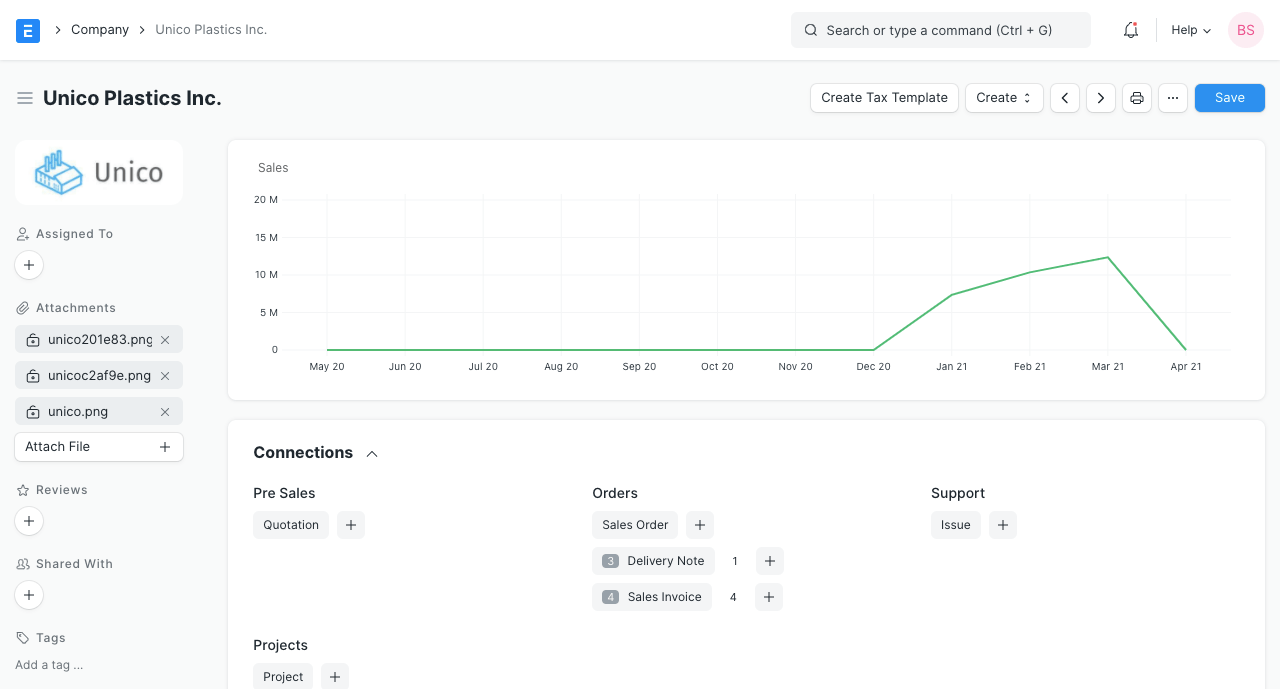Image resolution: width=1280 pixels, height=689 pixels.
Task: Add new Sales Invoice plus icon
Action: pyautogui.click(x=768, y=597)
